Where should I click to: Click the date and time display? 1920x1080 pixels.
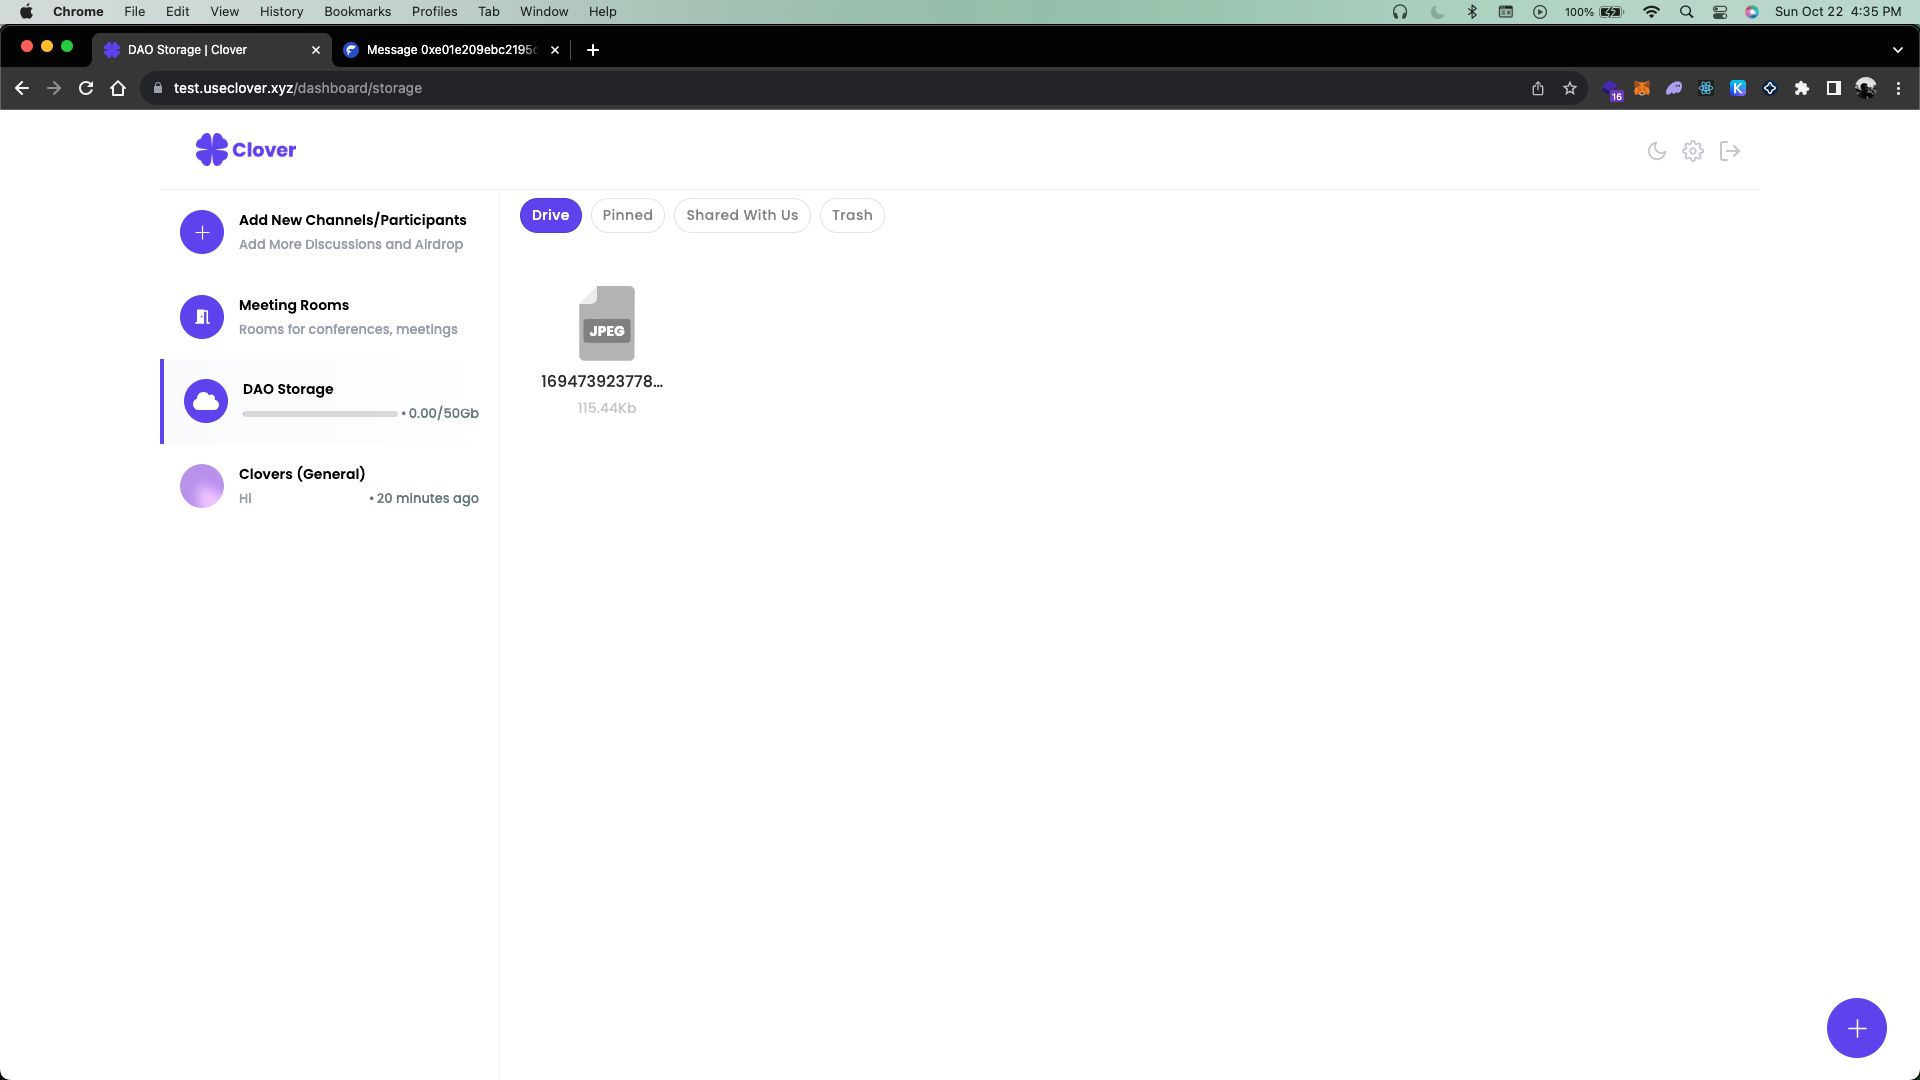pyautogui.click(x=1838, y=12)
